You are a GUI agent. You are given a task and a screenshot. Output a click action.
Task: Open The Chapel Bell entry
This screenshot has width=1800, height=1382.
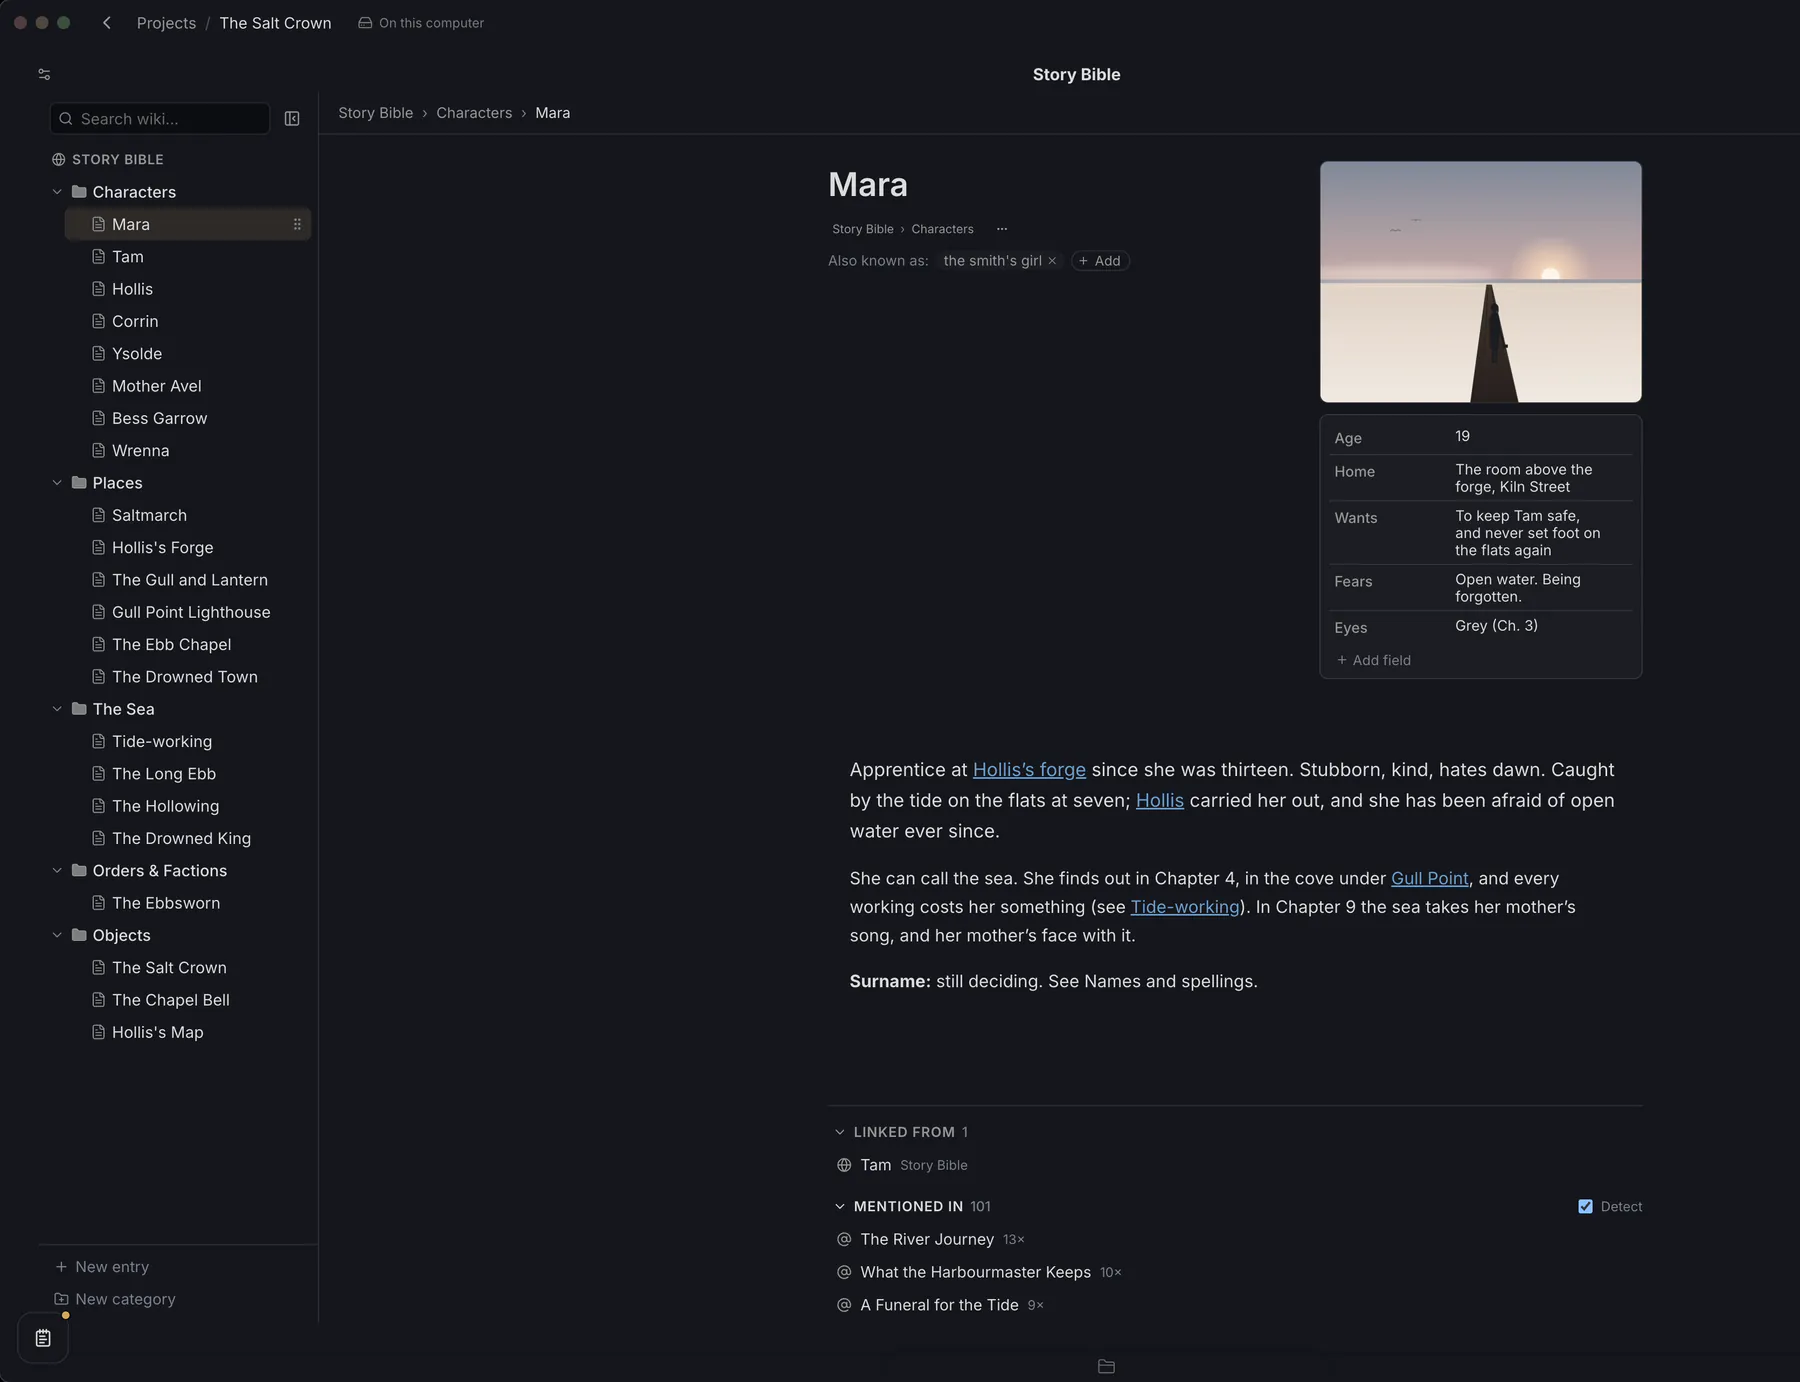pos(170,1000)
